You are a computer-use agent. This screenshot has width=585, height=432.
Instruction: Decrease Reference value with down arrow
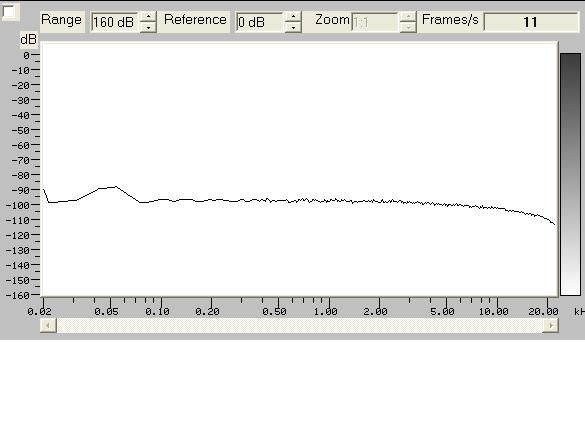(x=293, y=27)
